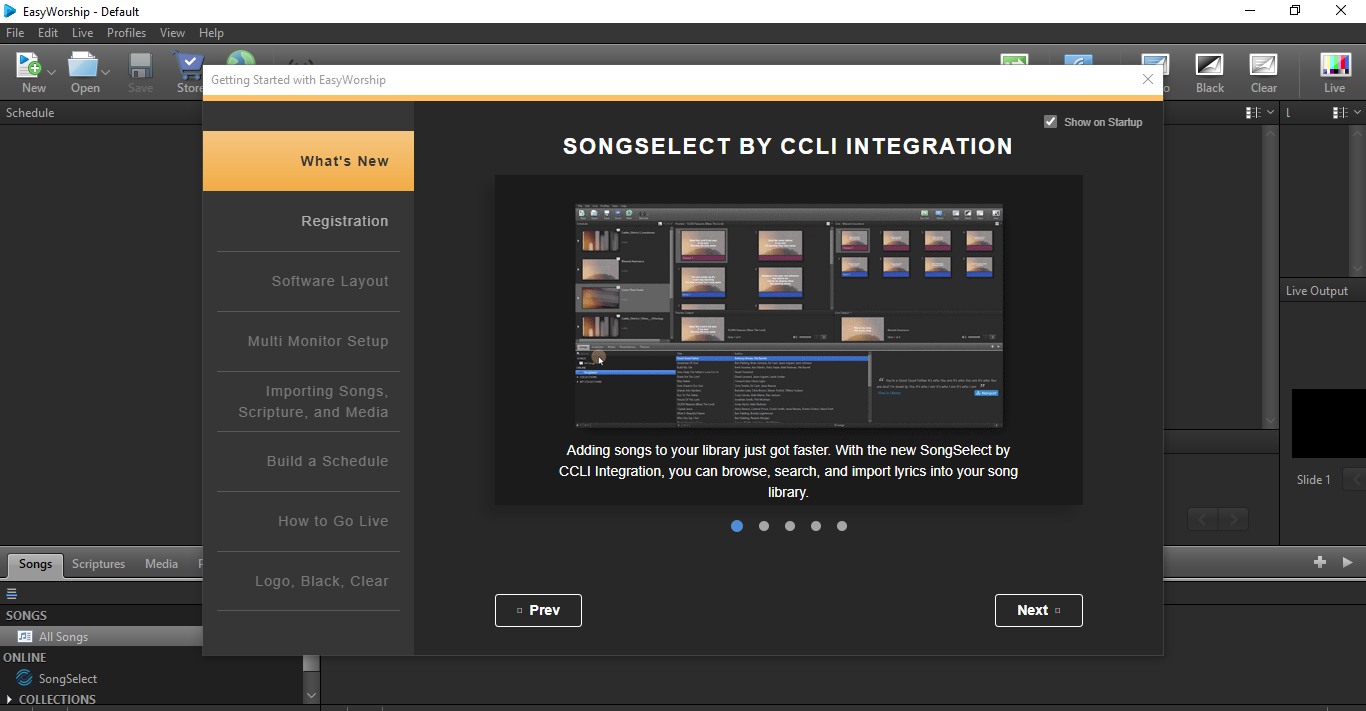Click the Black output toolbar icon
The image size is (1366, 711).
point(1209,65)
